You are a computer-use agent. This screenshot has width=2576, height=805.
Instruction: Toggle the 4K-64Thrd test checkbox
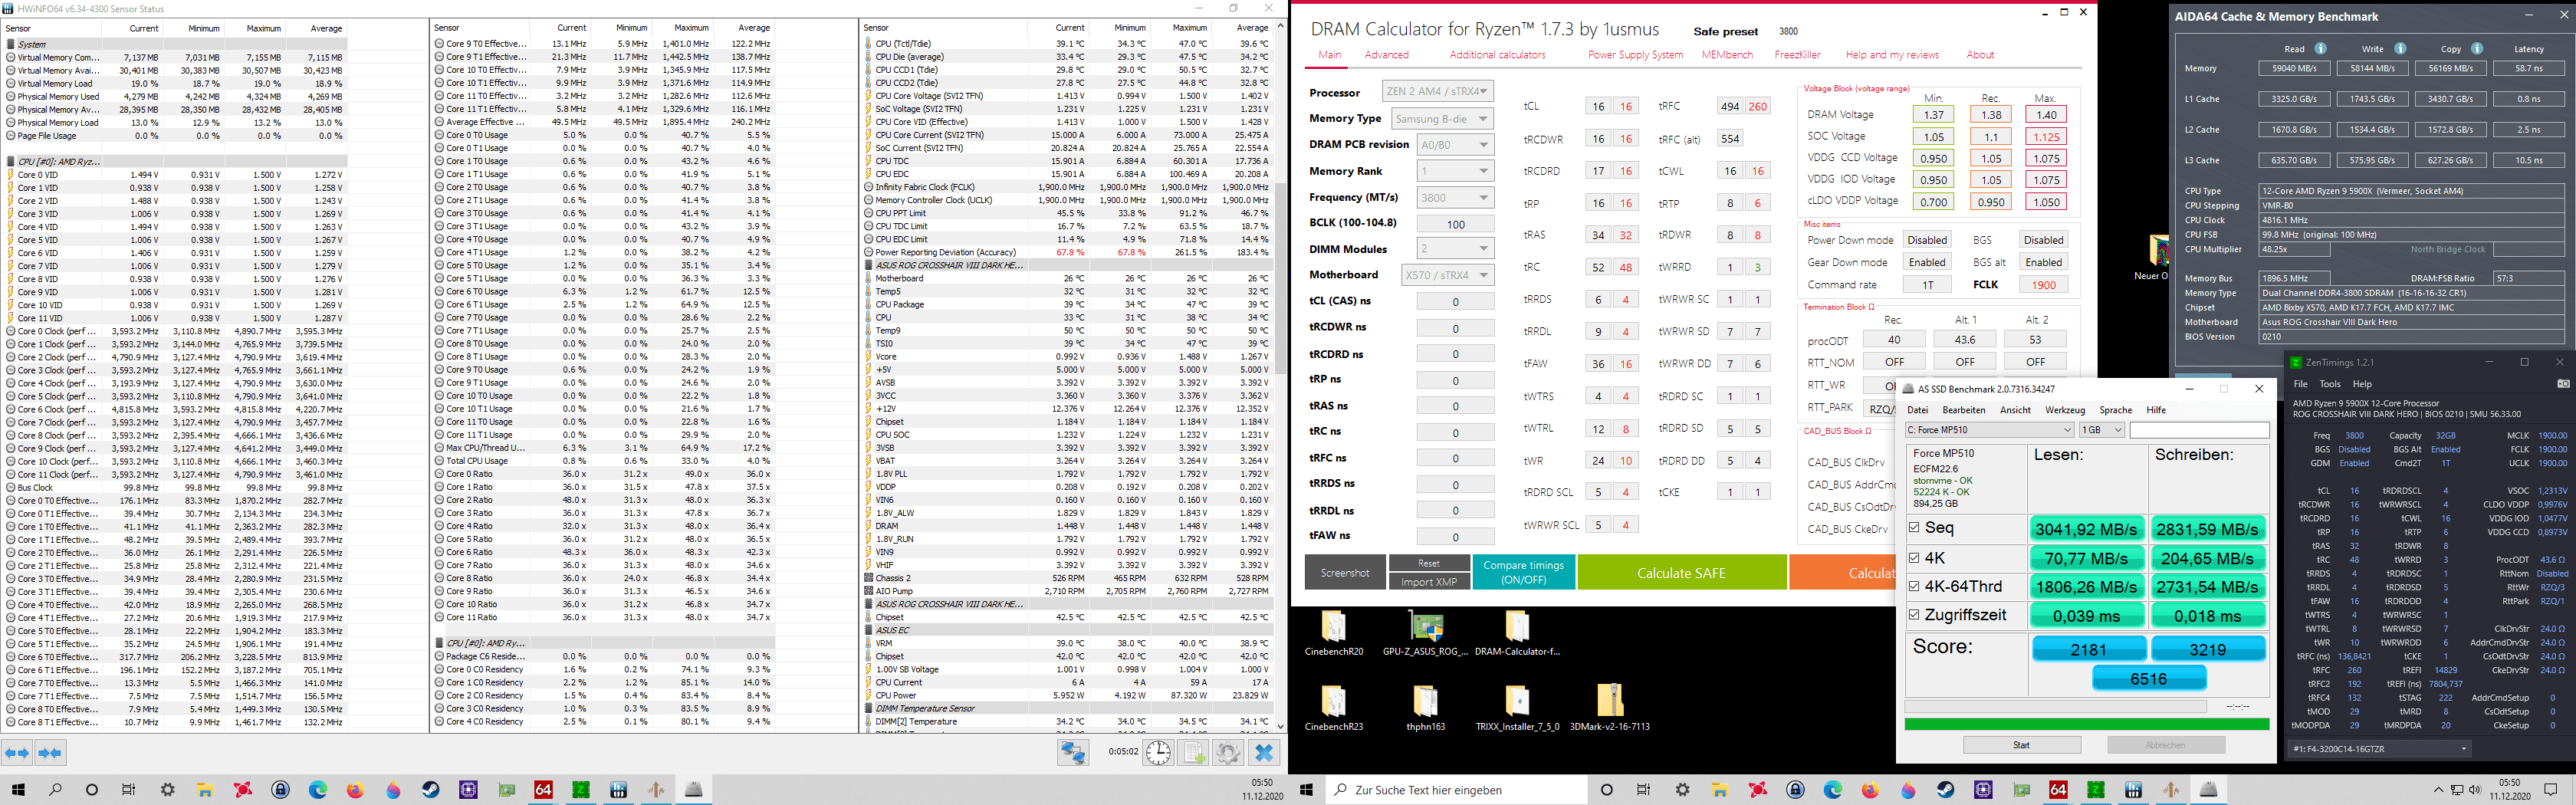pos(1914,586)
